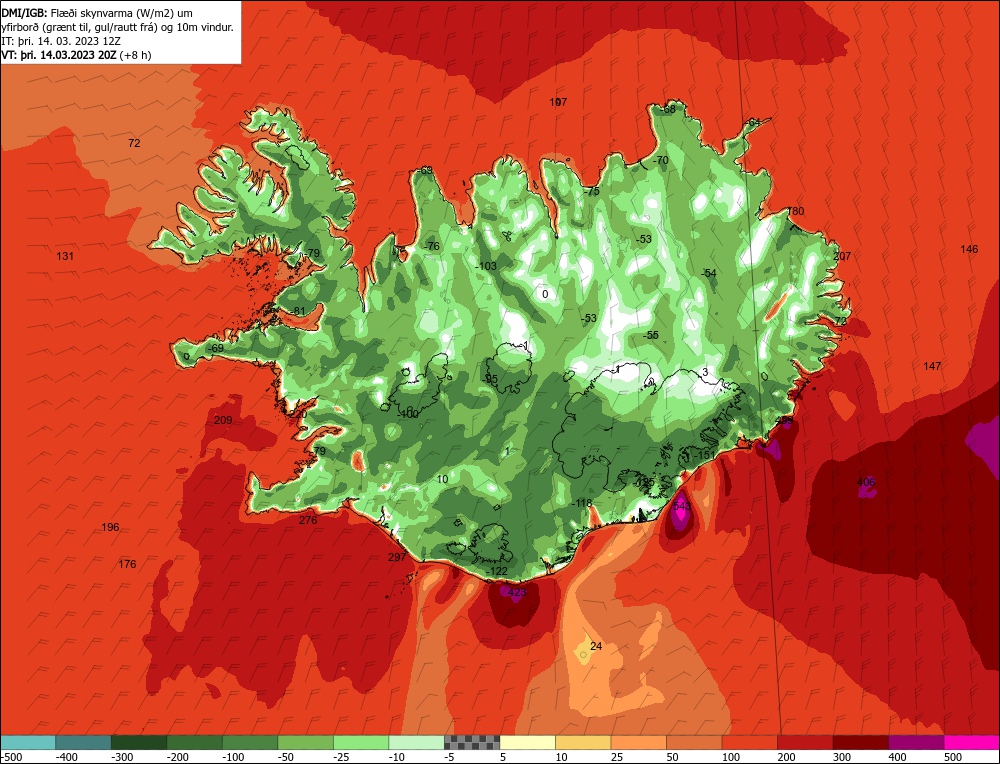Click the value 276 near the southwest coast
This screenshot has width=1000, height=764.
point(308,520)
